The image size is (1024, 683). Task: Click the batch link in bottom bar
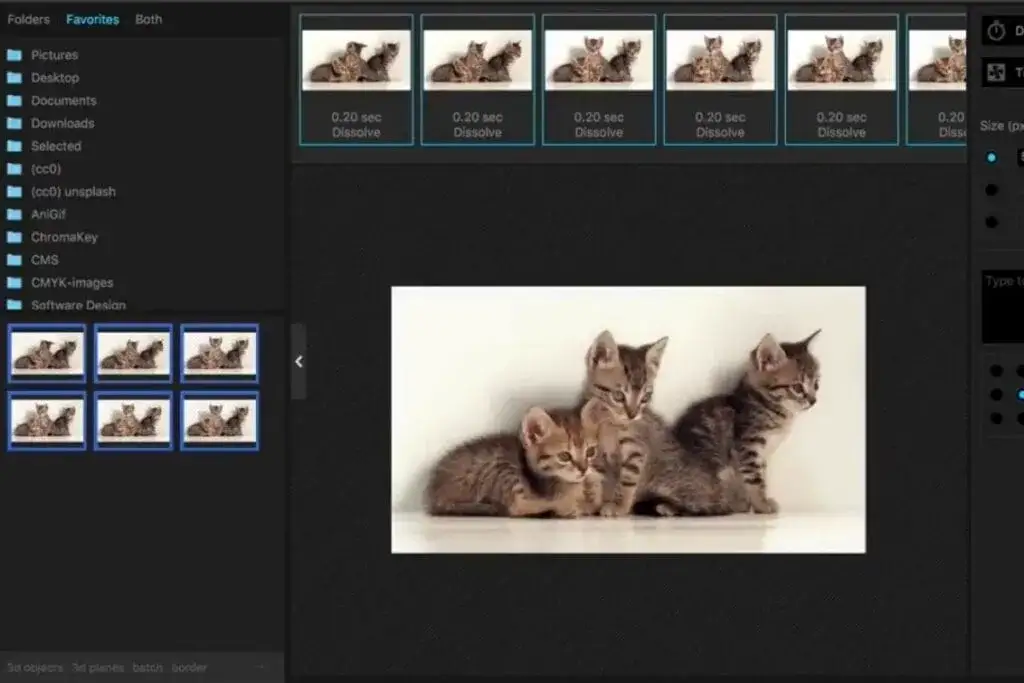point(146,667)
